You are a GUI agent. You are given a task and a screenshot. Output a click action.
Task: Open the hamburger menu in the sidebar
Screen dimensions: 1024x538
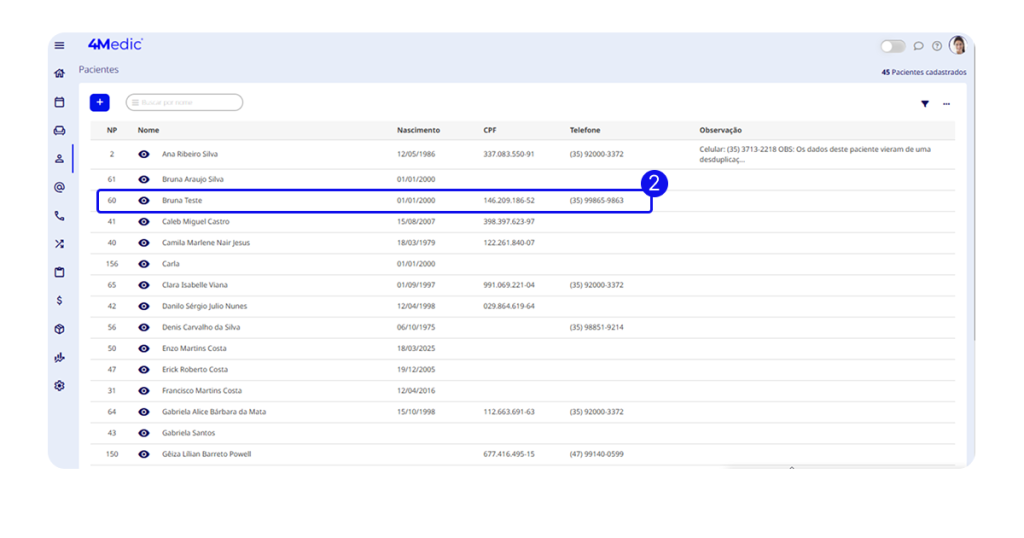tap(59, 45)
